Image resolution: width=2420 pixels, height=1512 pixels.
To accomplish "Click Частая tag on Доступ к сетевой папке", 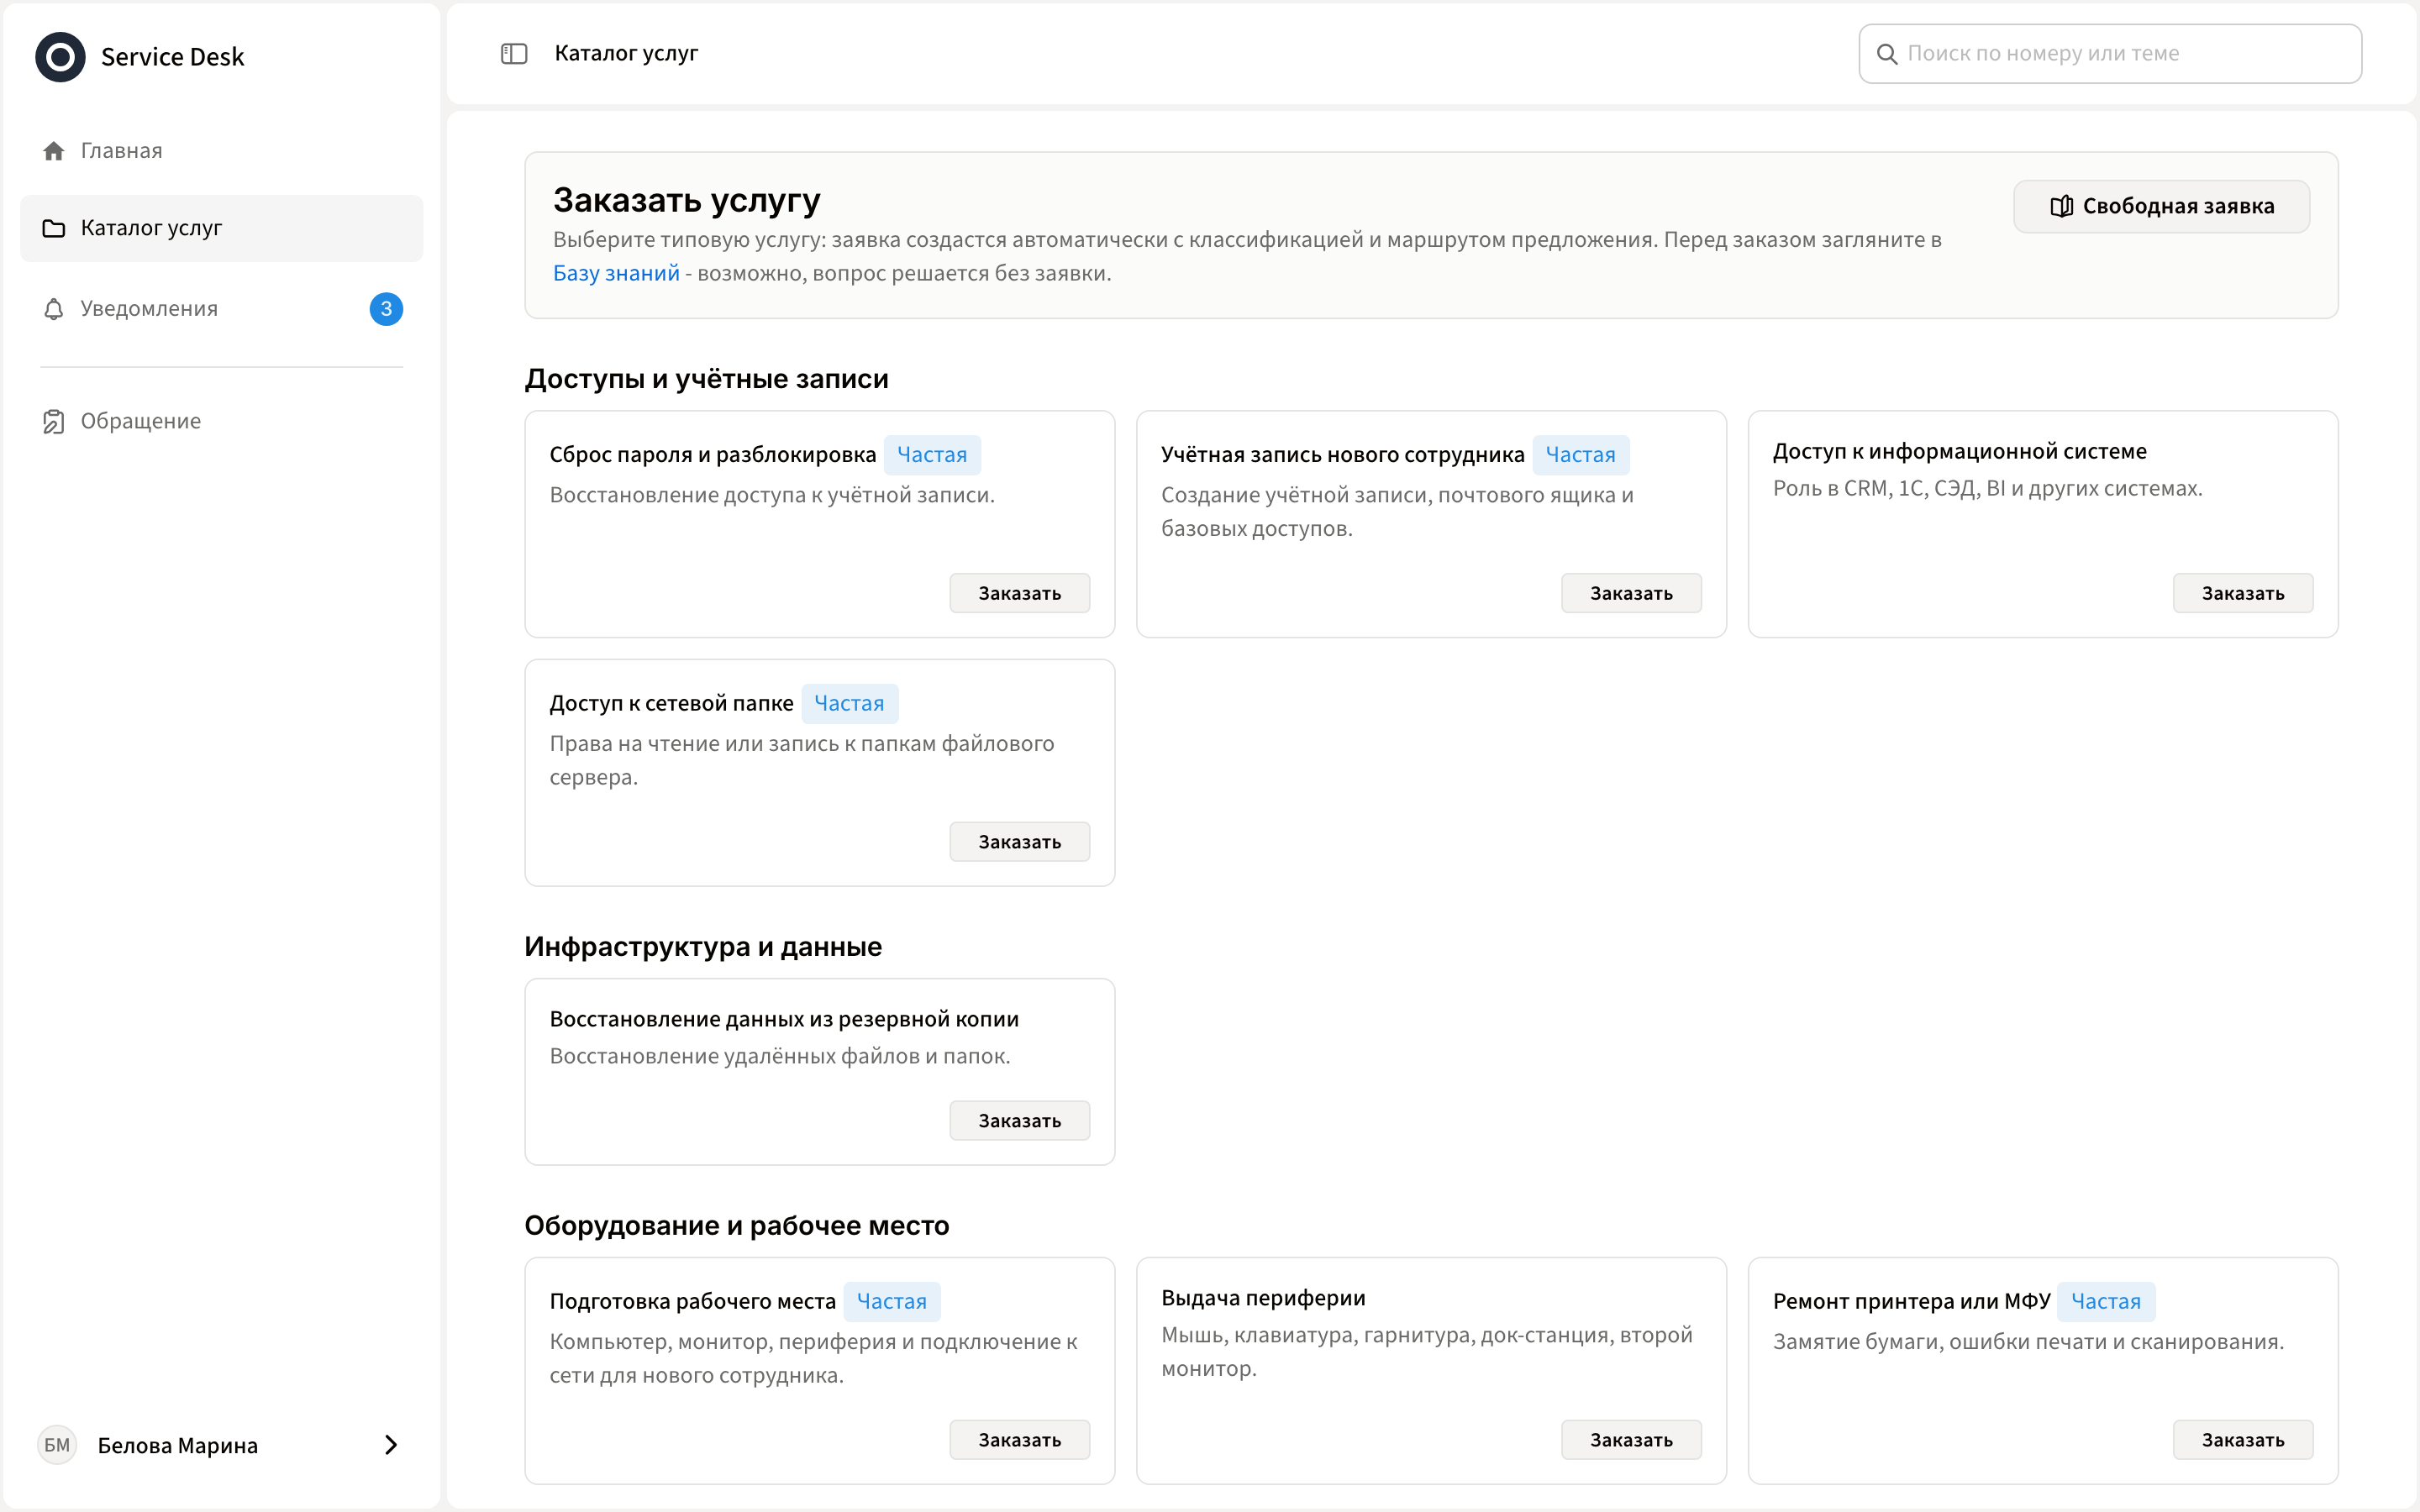I will 849,704.
